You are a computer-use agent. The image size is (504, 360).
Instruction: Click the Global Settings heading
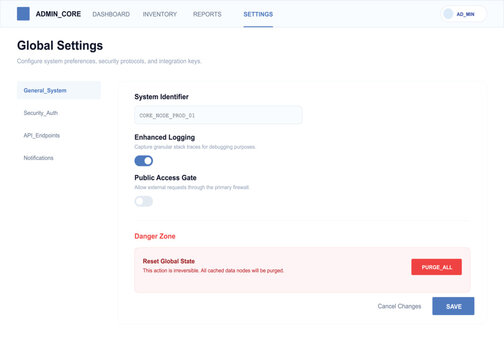[60, 46]
